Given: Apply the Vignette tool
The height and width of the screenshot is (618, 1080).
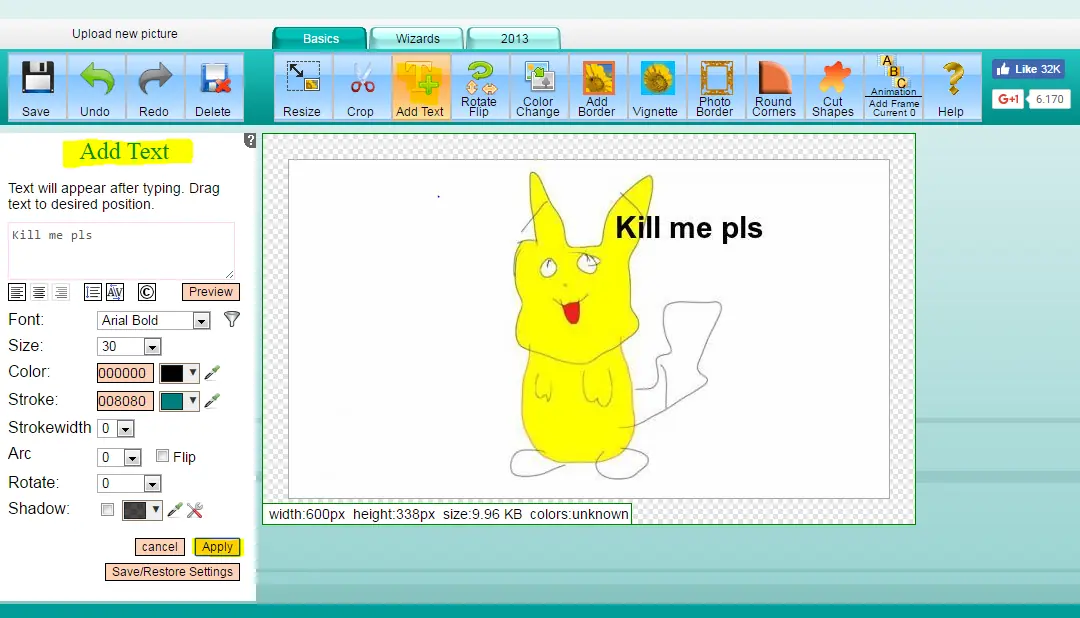Looking at the screenshot, I should [656, 87].
